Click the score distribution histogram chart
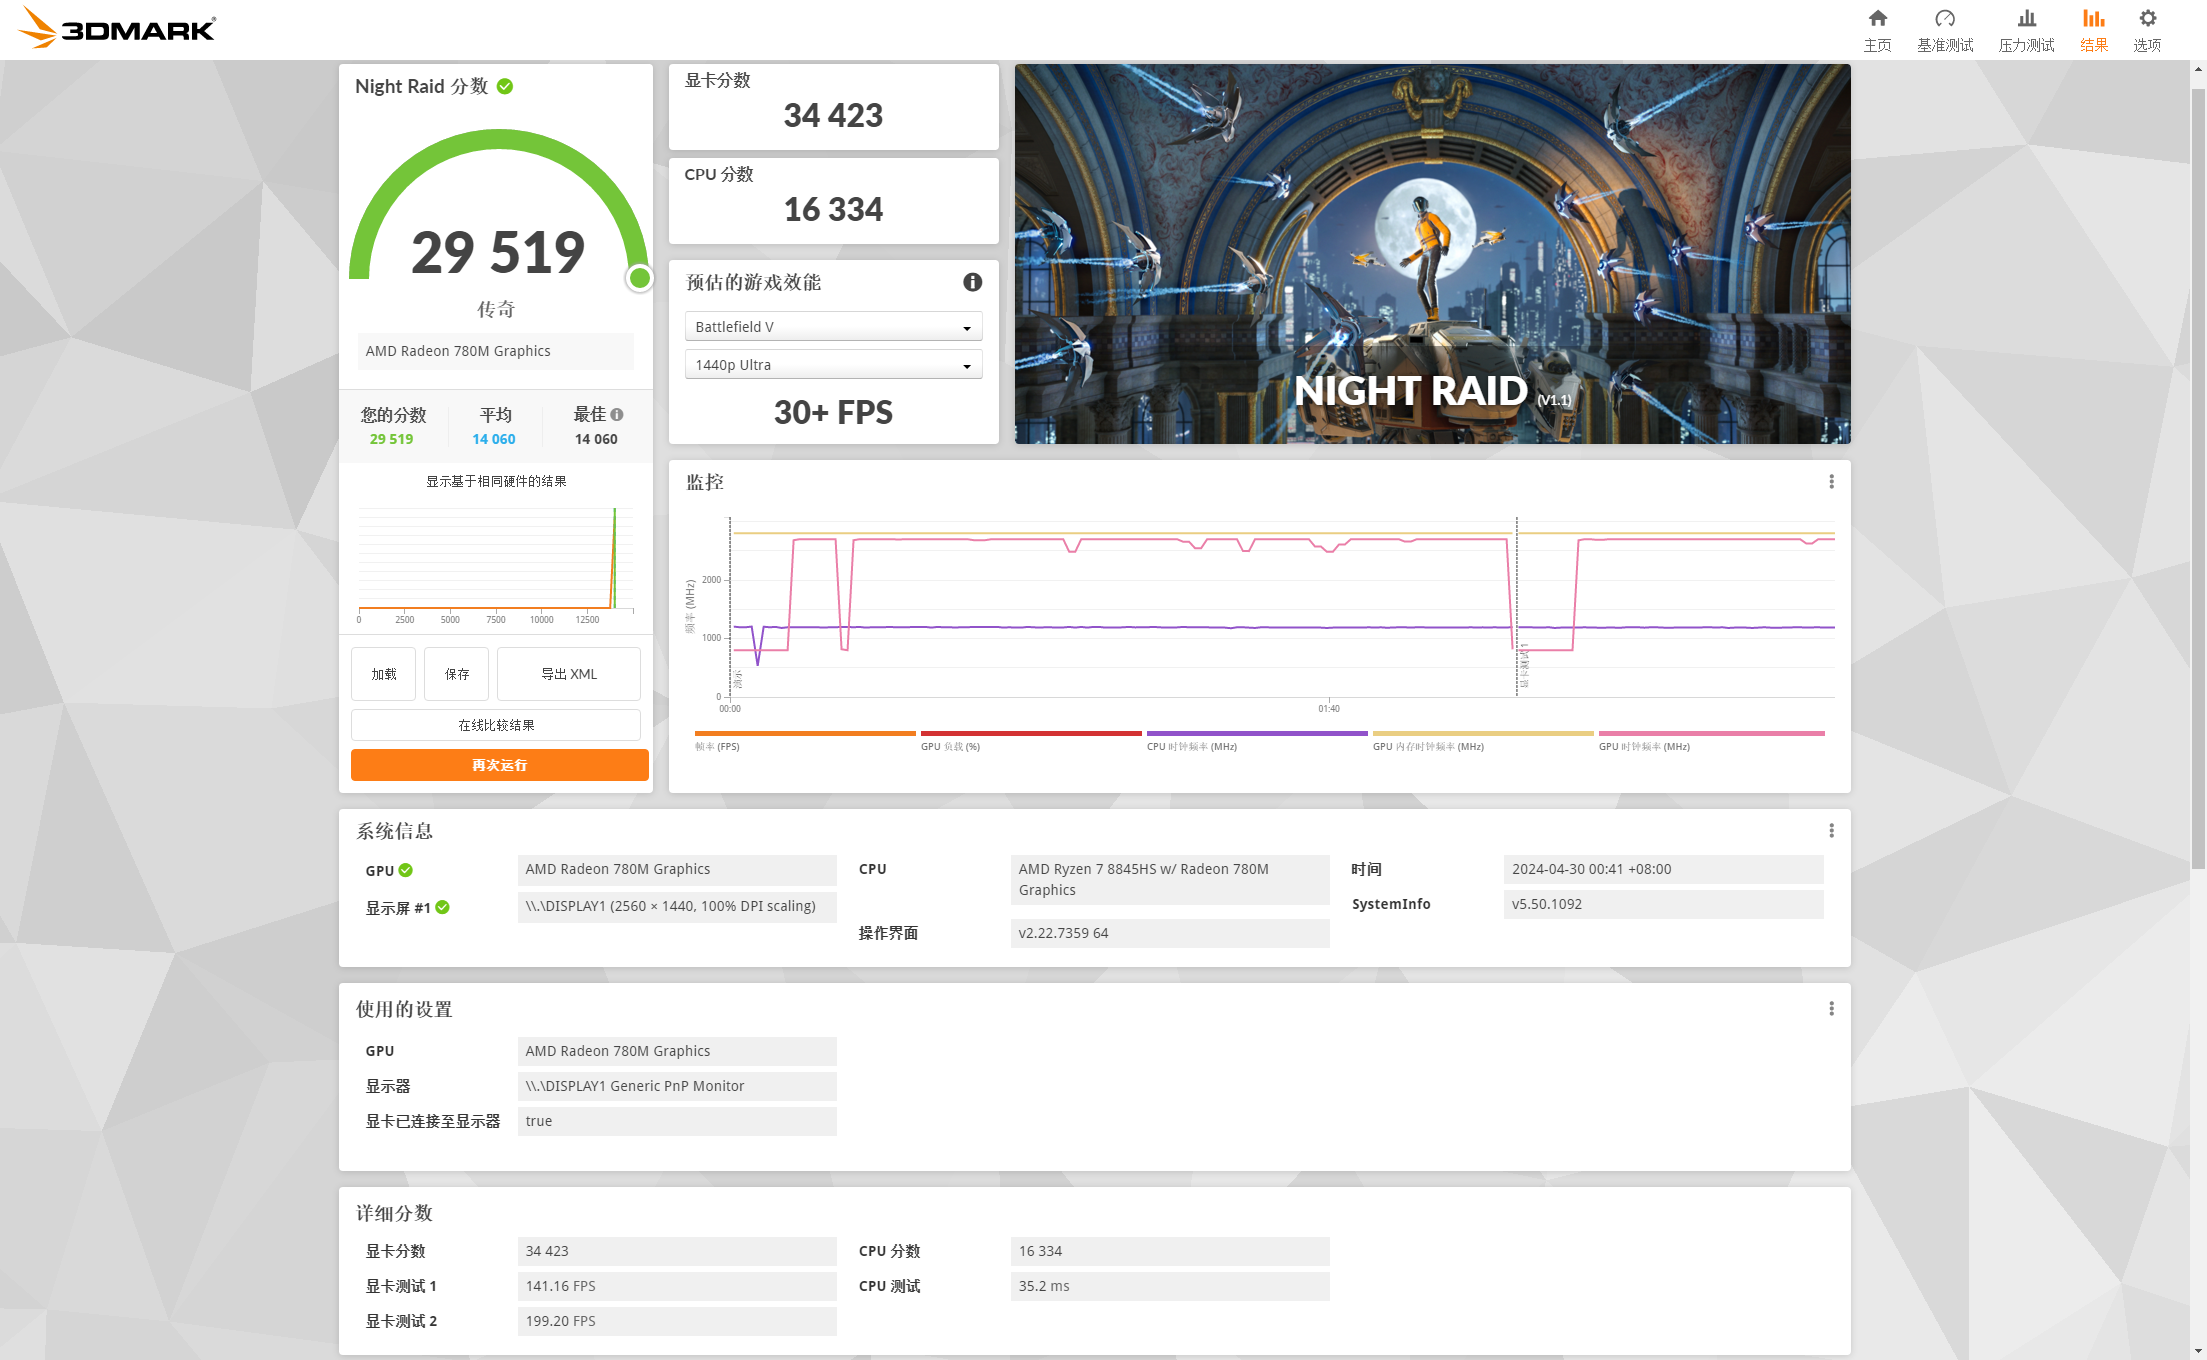Image resolution: width=2207 pixels, height=1360 pixels. click(x=496, y=565)
